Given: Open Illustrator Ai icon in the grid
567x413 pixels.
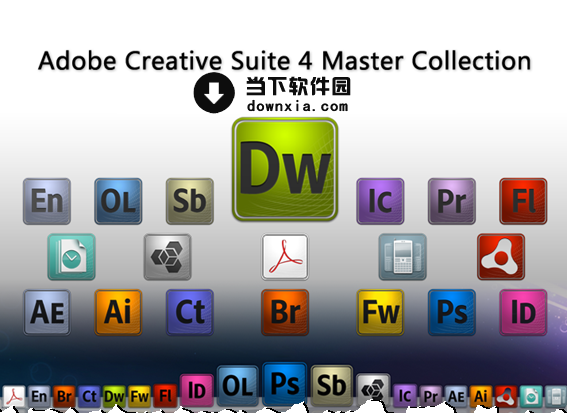Looking at the screenshot, I should pos(118,312).
